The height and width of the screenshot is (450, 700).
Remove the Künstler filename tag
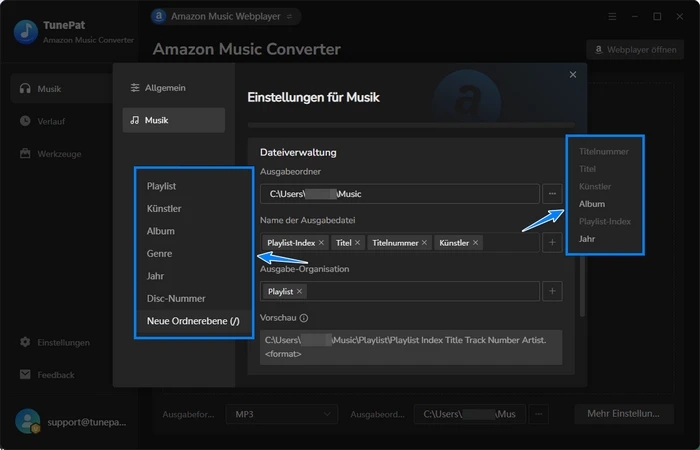pos(475,243)
